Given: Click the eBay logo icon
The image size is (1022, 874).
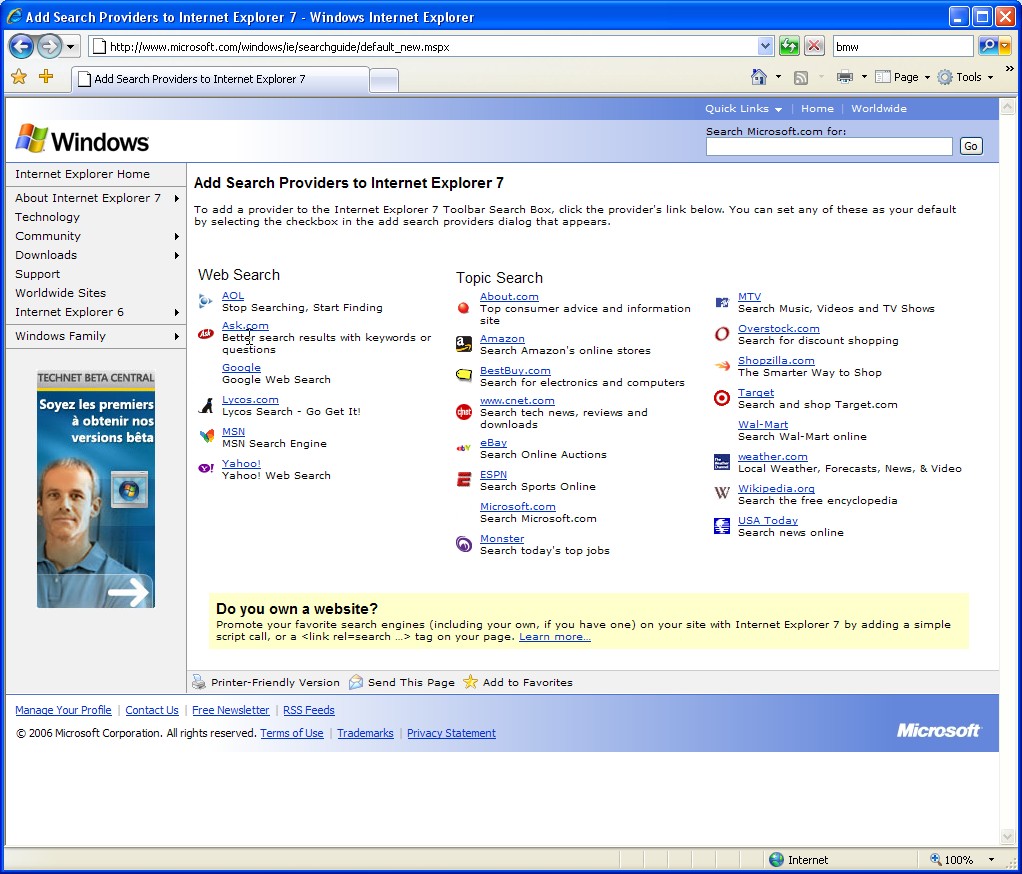Looking at the screenshot, I should click(463, 448).
